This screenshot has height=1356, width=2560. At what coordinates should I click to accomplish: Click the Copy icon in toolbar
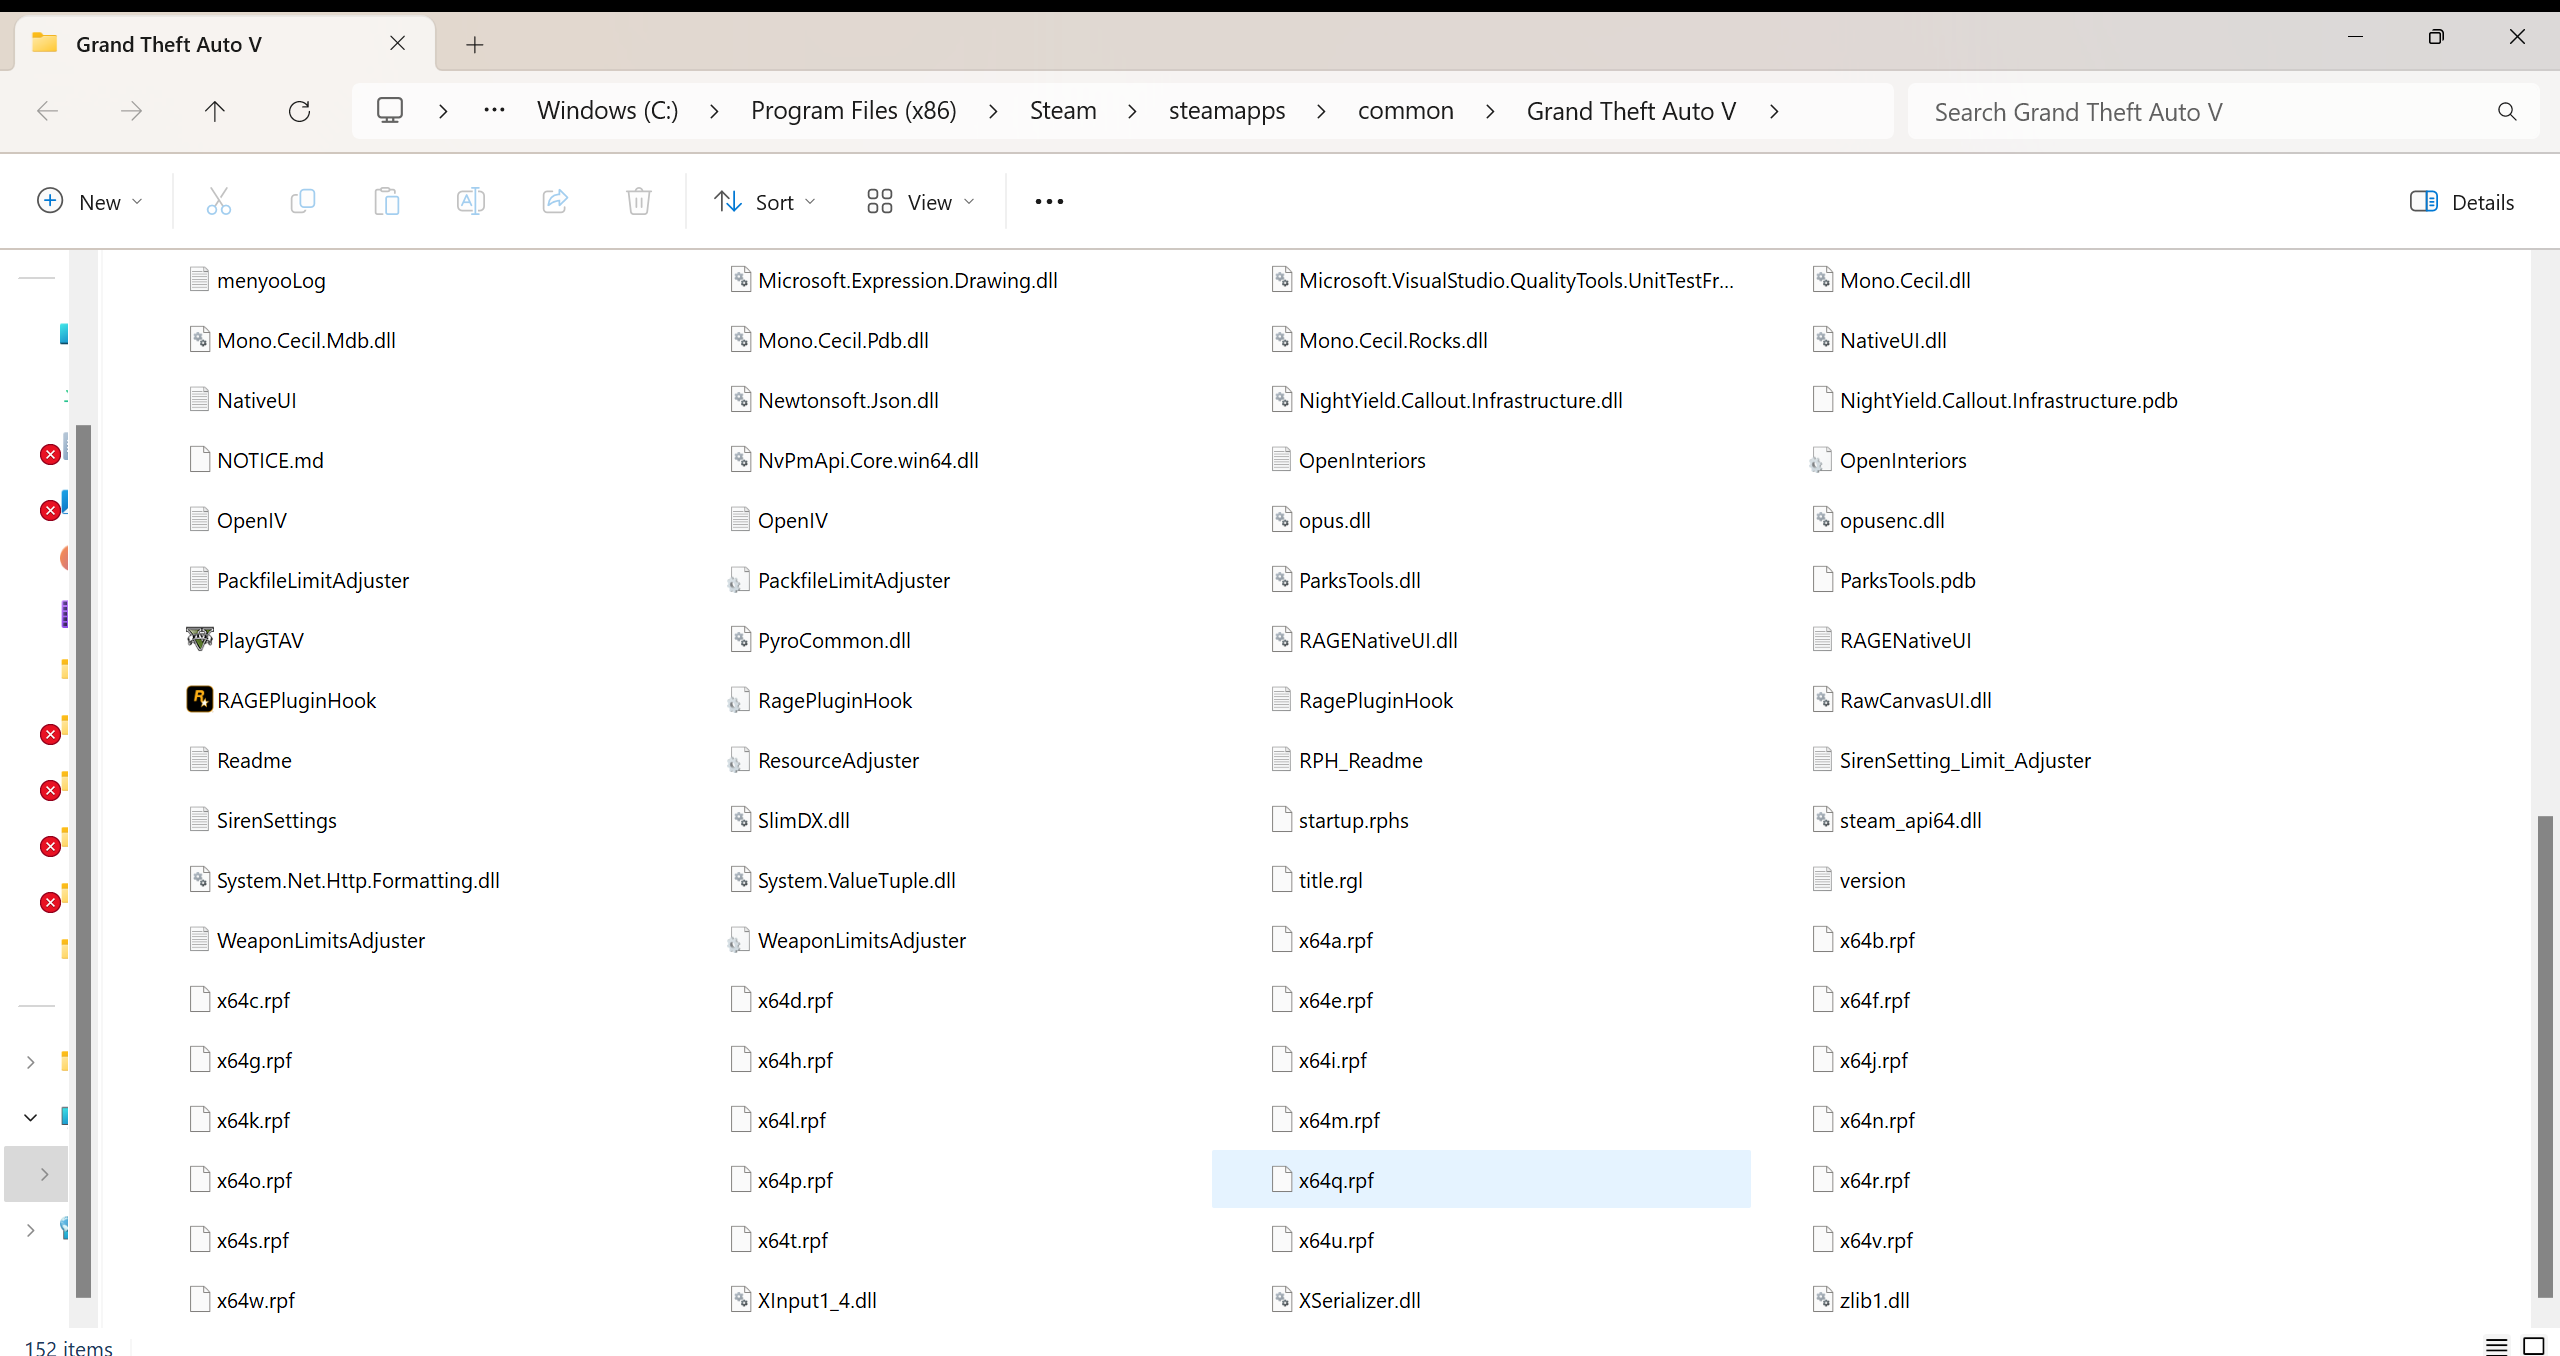coord(302,202)
